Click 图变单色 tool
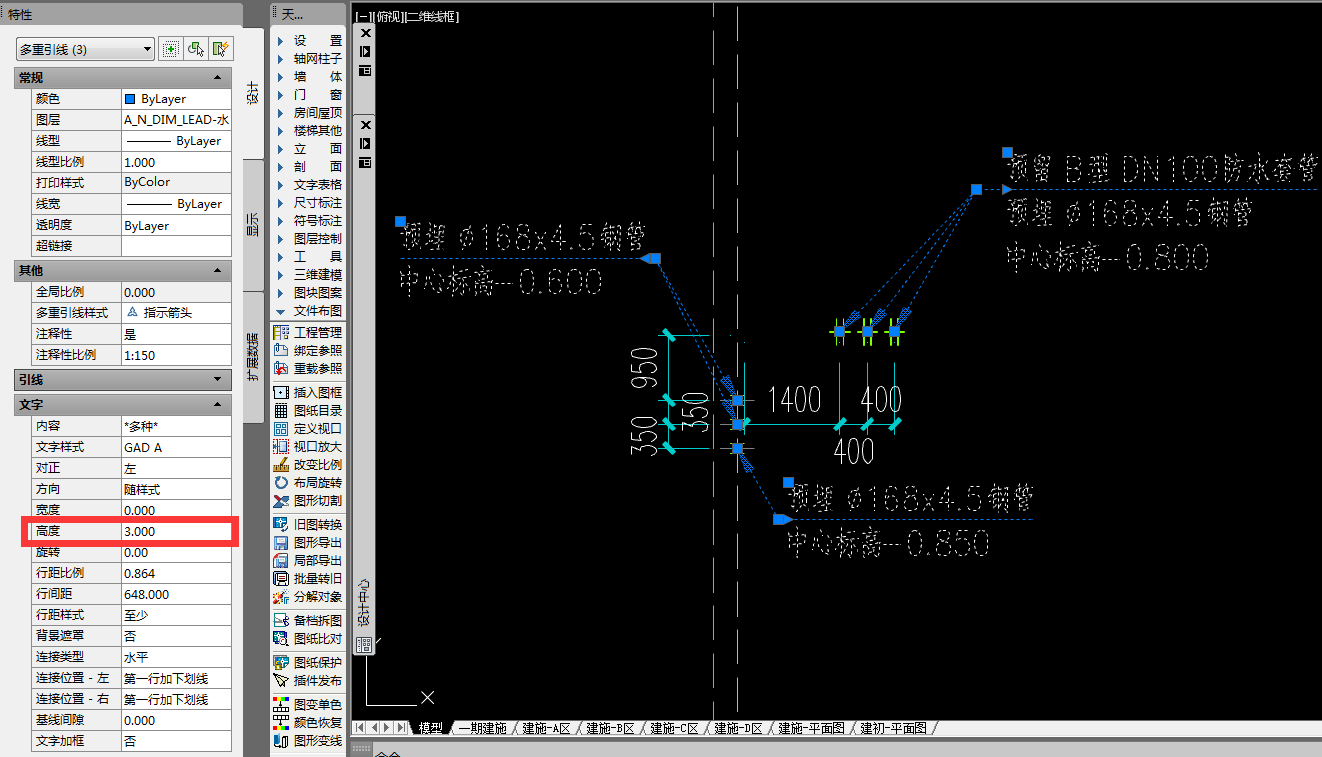Image resolution: width=1322 pixels, height=757 pixels. [x=308, y=704]
